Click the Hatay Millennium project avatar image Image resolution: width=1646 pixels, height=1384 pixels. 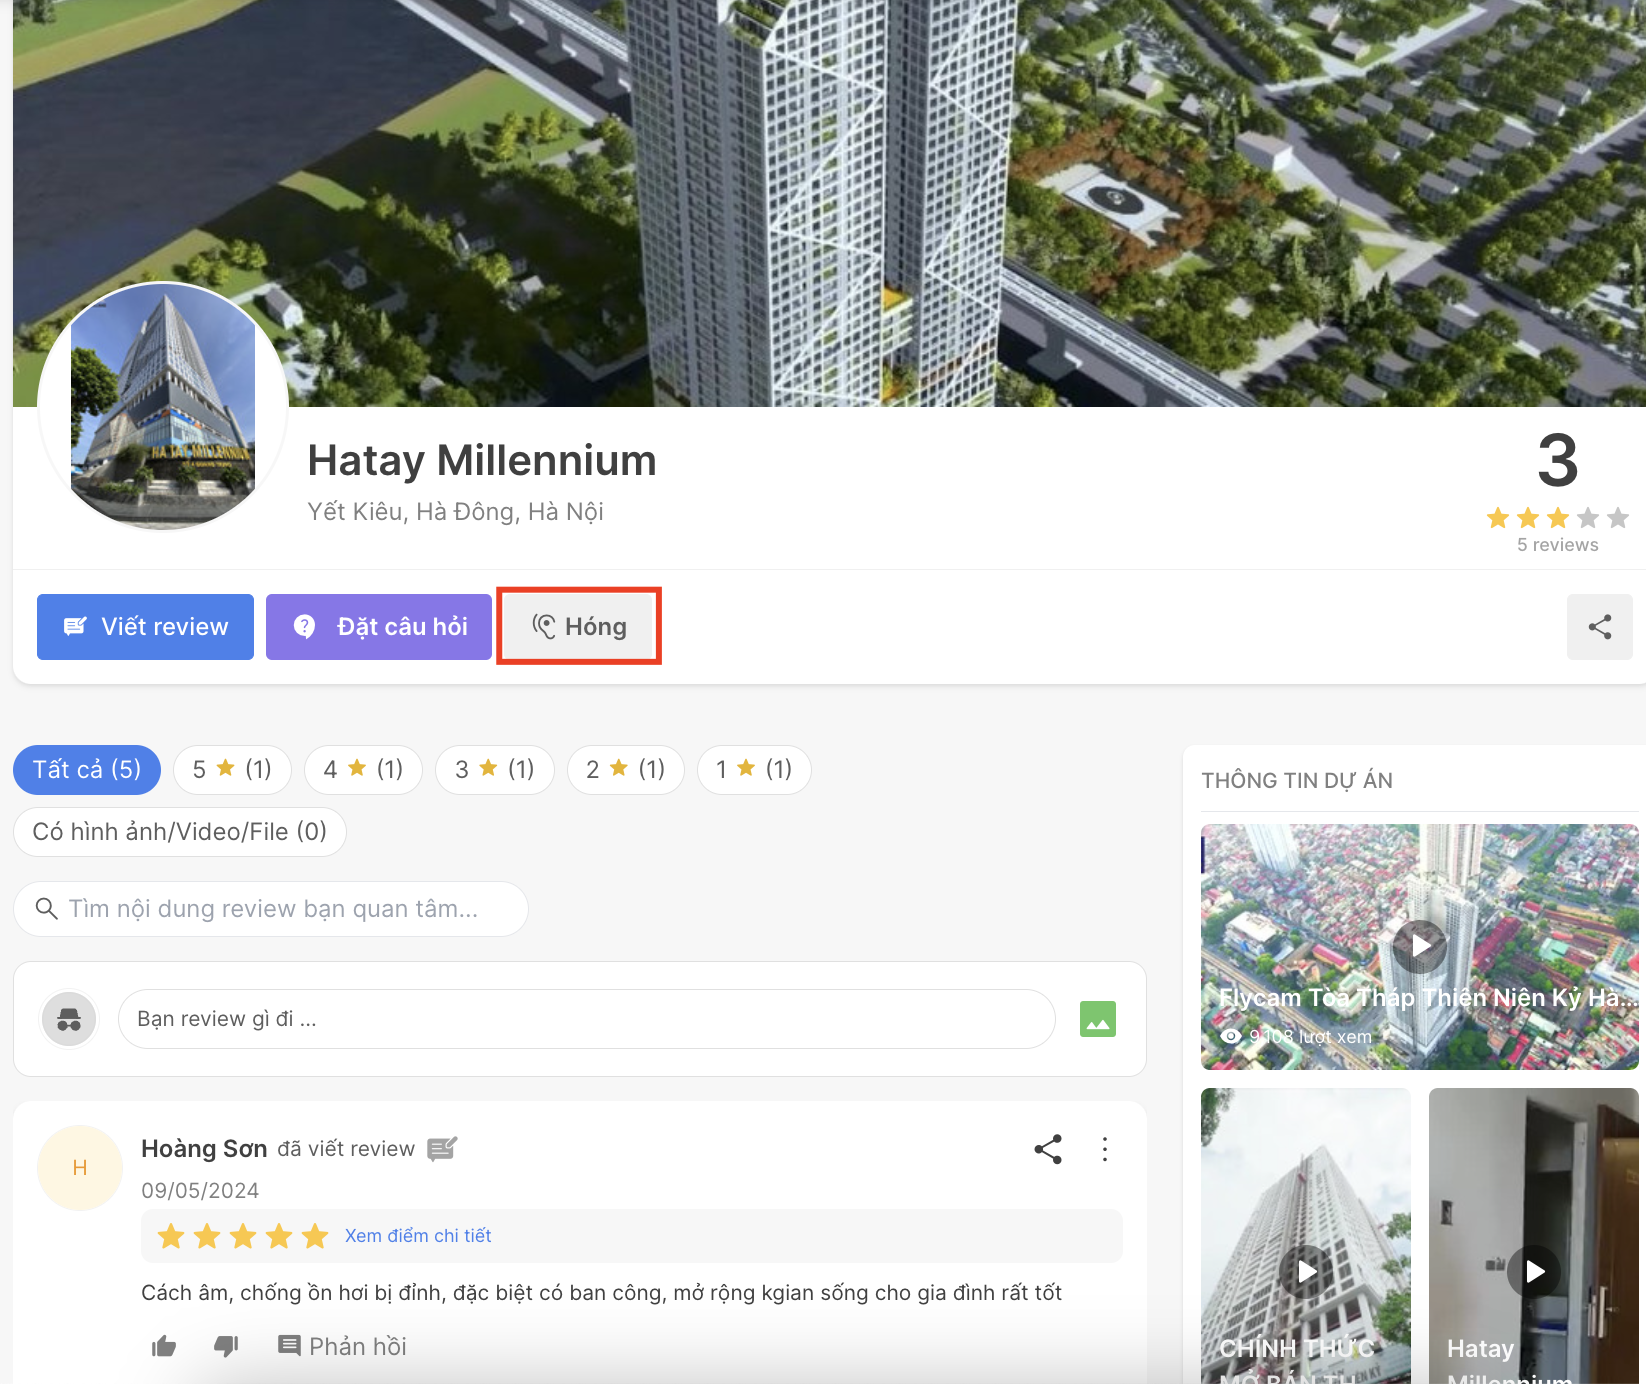[163, 406]
